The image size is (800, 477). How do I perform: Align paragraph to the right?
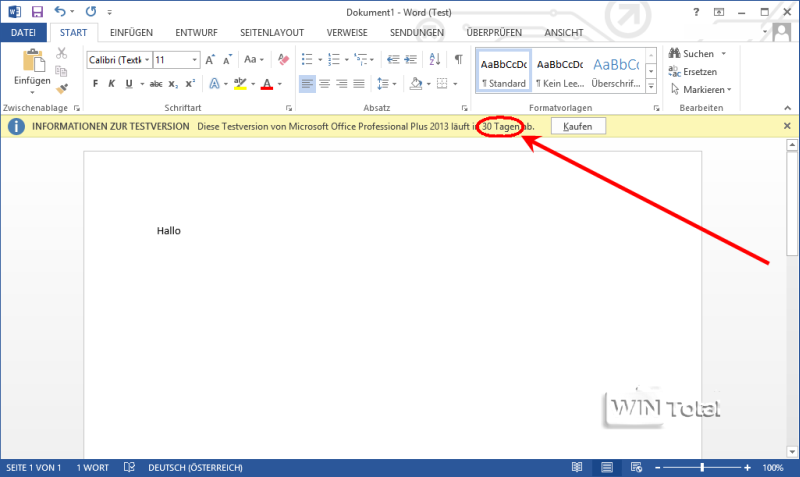(x=342, y=84)
